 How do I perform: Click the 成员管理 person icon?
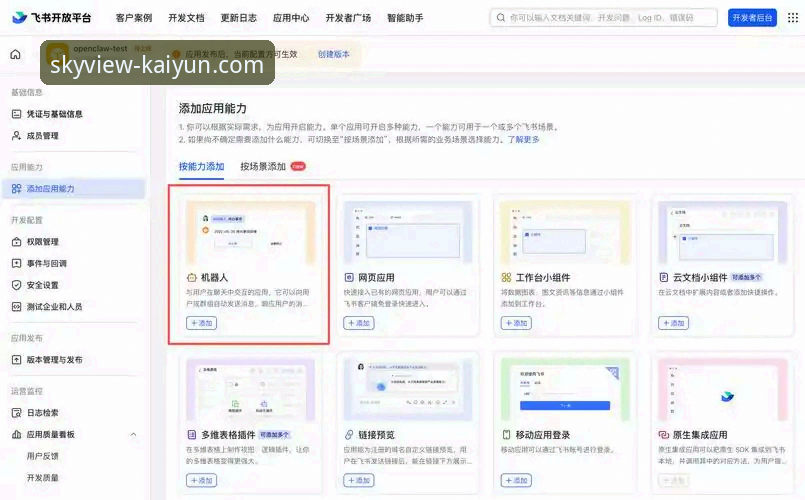pyautogui.click(x=16, y=136)
